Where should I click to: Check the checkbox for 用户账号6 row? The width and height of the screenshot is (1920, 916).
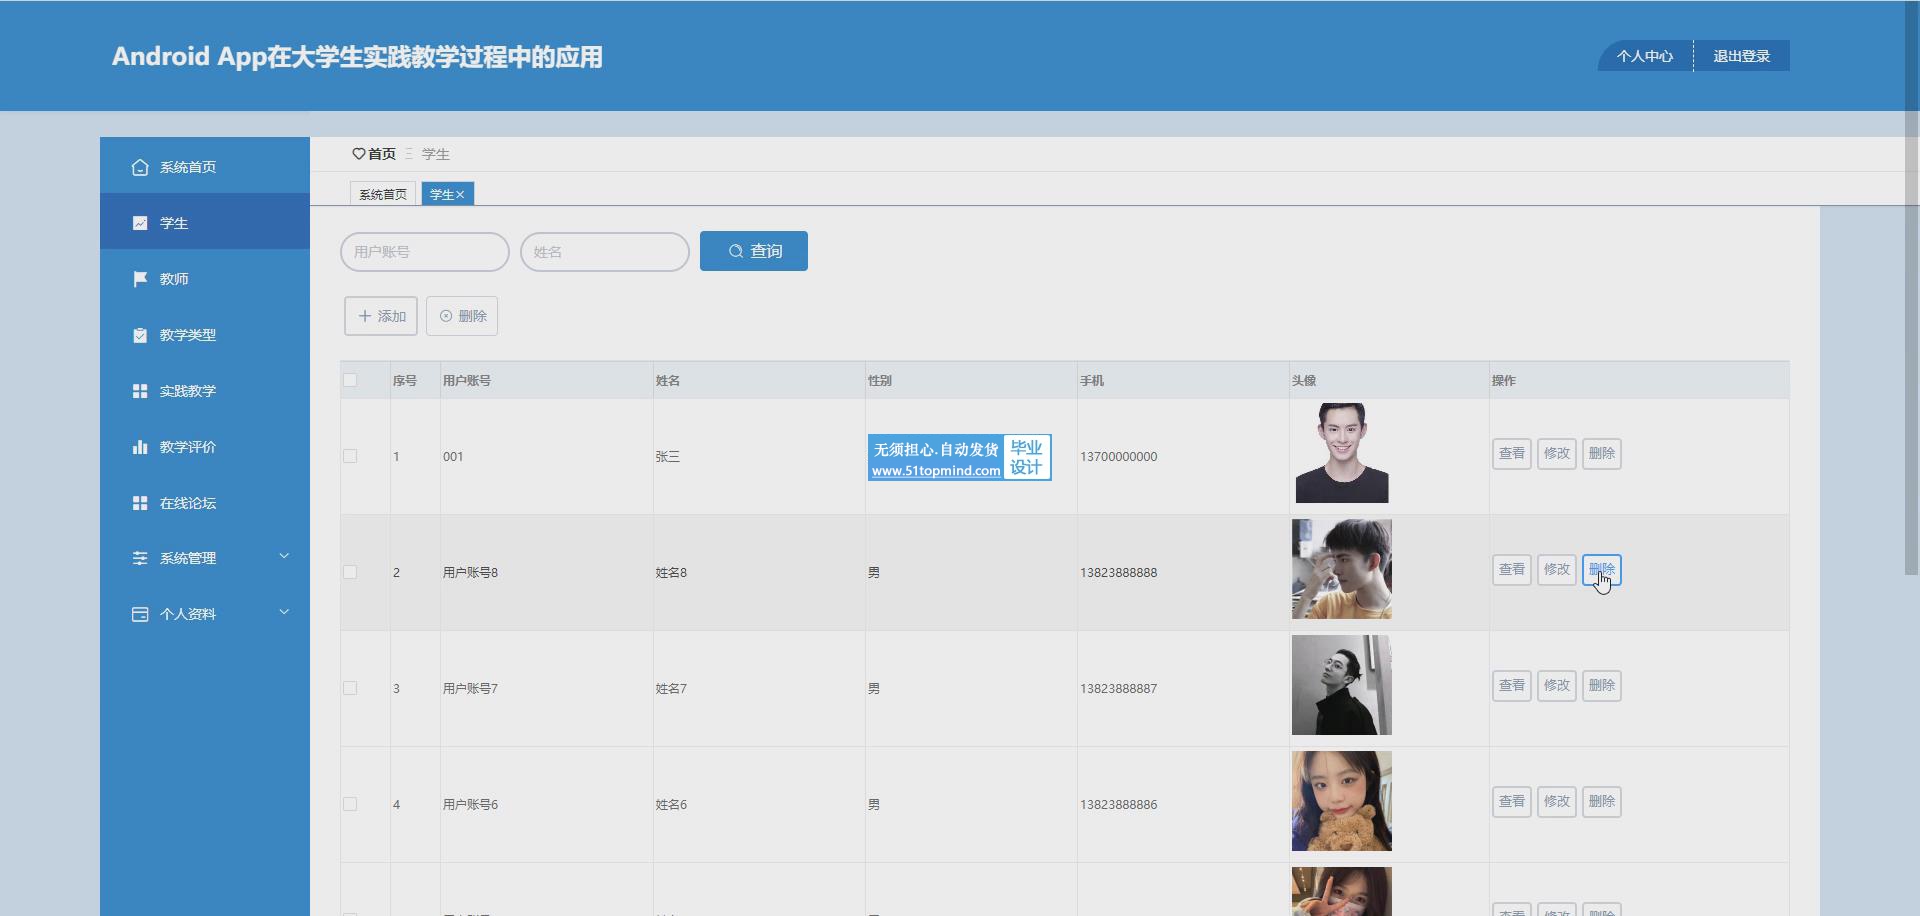point(350,804)
